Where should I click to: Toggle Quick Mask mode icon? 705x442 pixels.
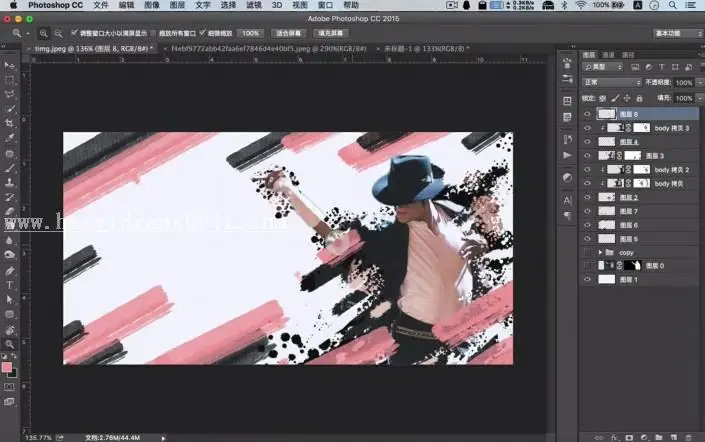[9, 387]
